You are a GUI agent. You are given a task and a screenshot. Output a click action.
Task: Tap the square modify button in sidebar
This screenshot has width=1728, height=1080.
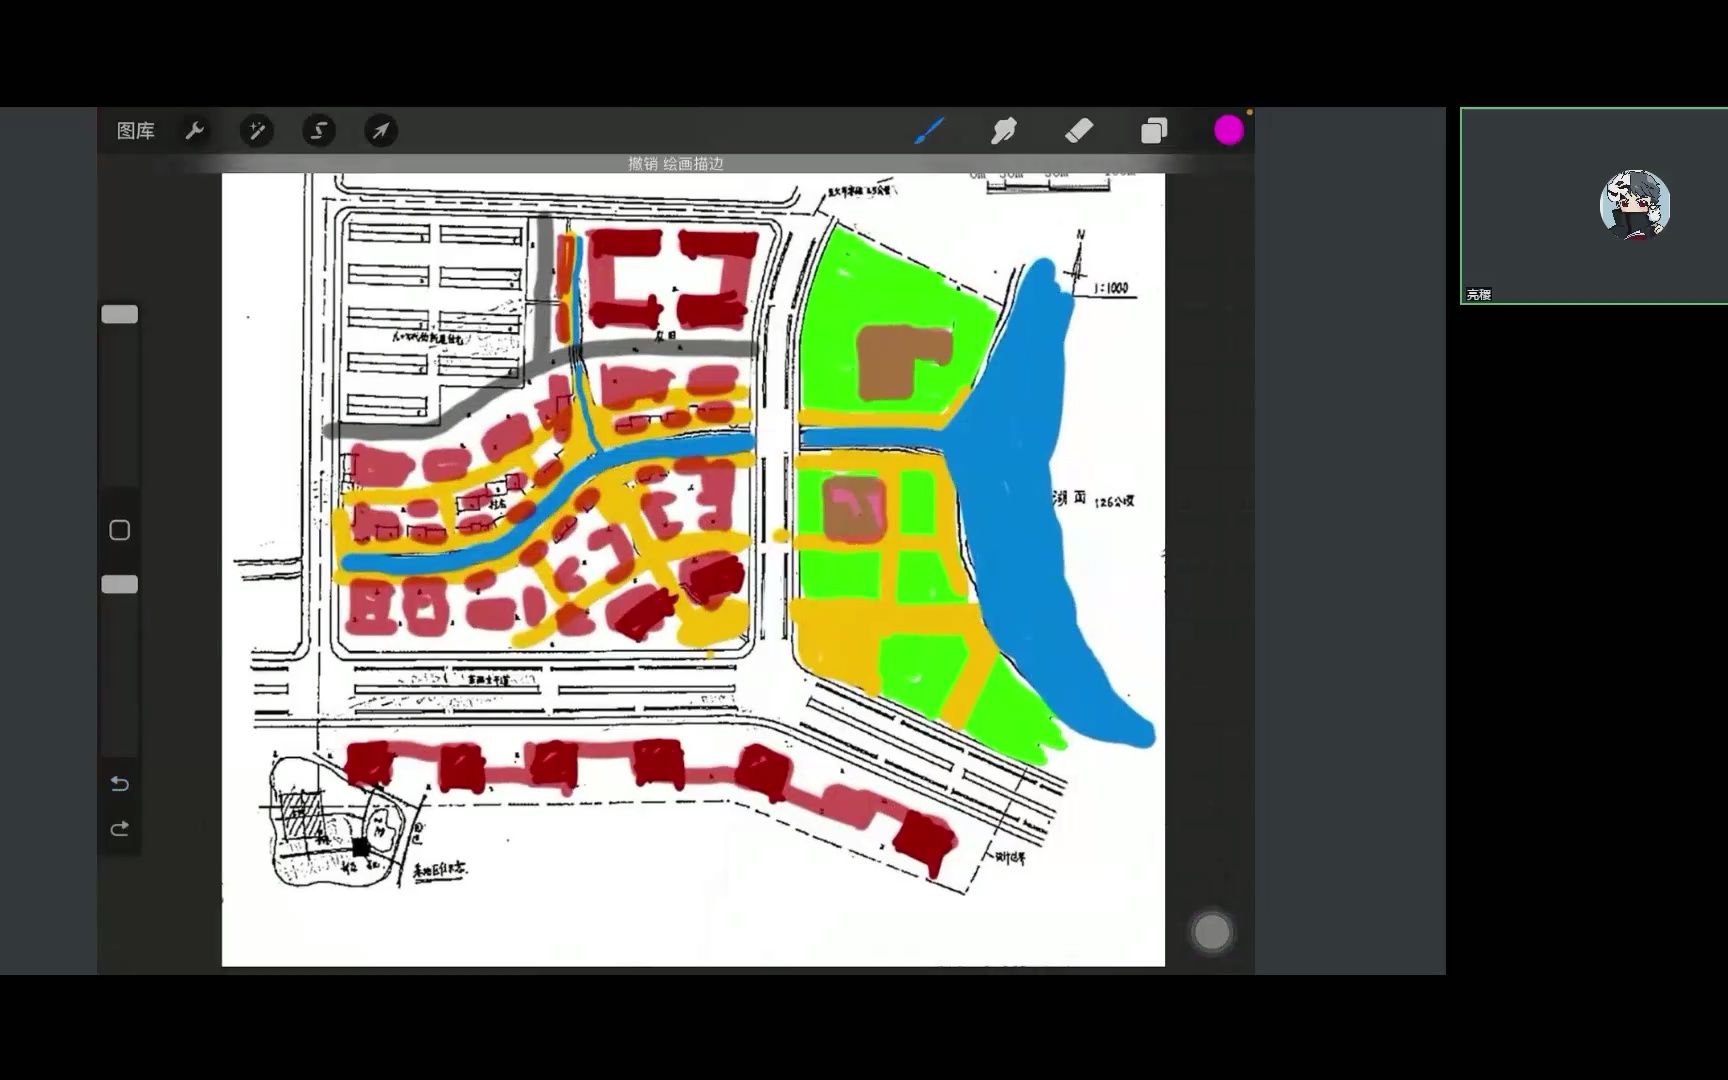click(x=120, y=530)
